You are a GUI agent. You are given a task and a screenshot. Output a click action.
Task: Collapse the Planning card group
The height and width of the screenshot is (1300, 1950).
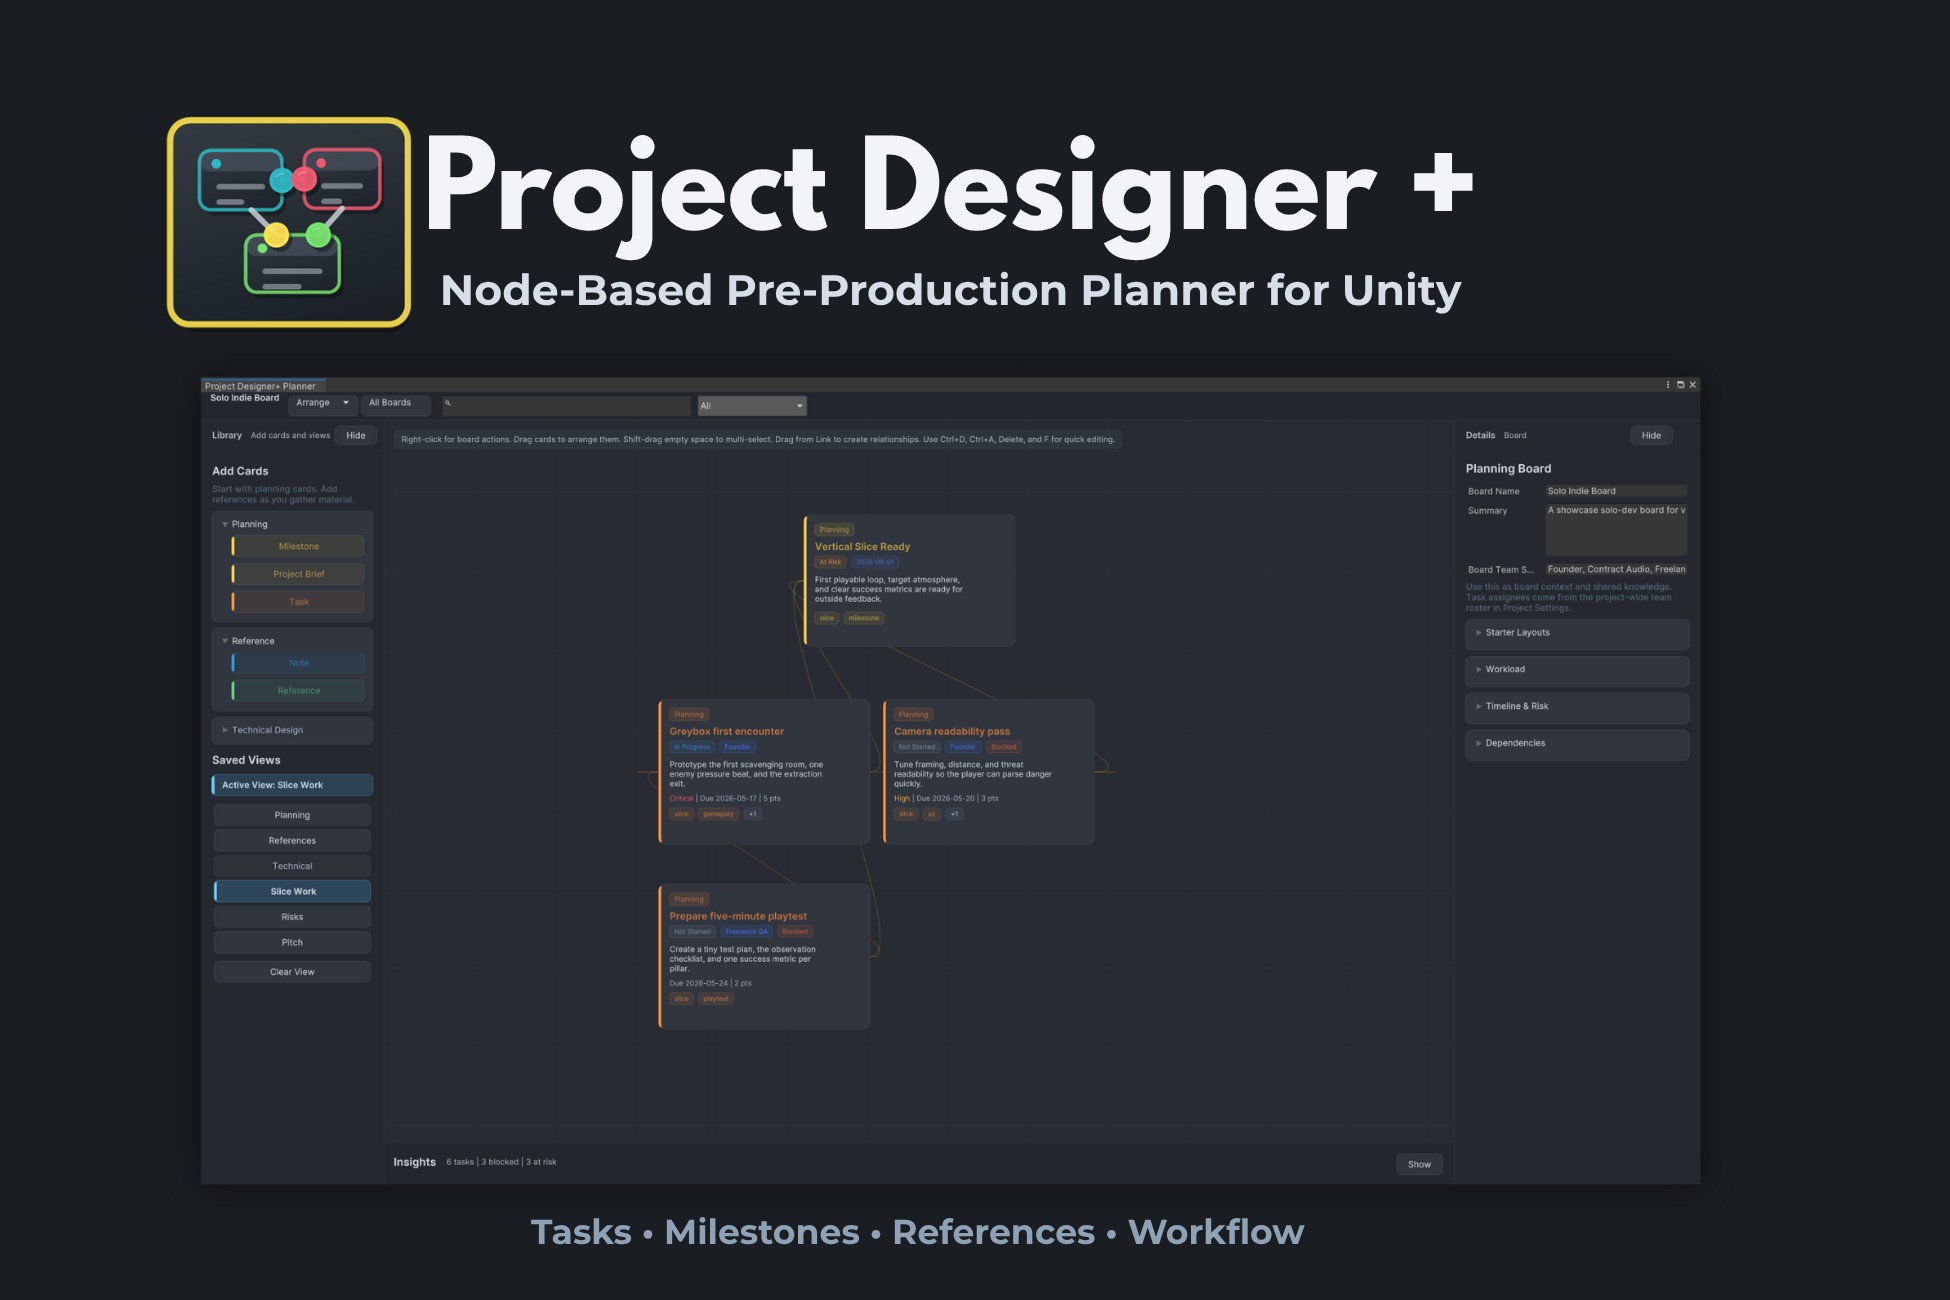click(x=225, y=524)
